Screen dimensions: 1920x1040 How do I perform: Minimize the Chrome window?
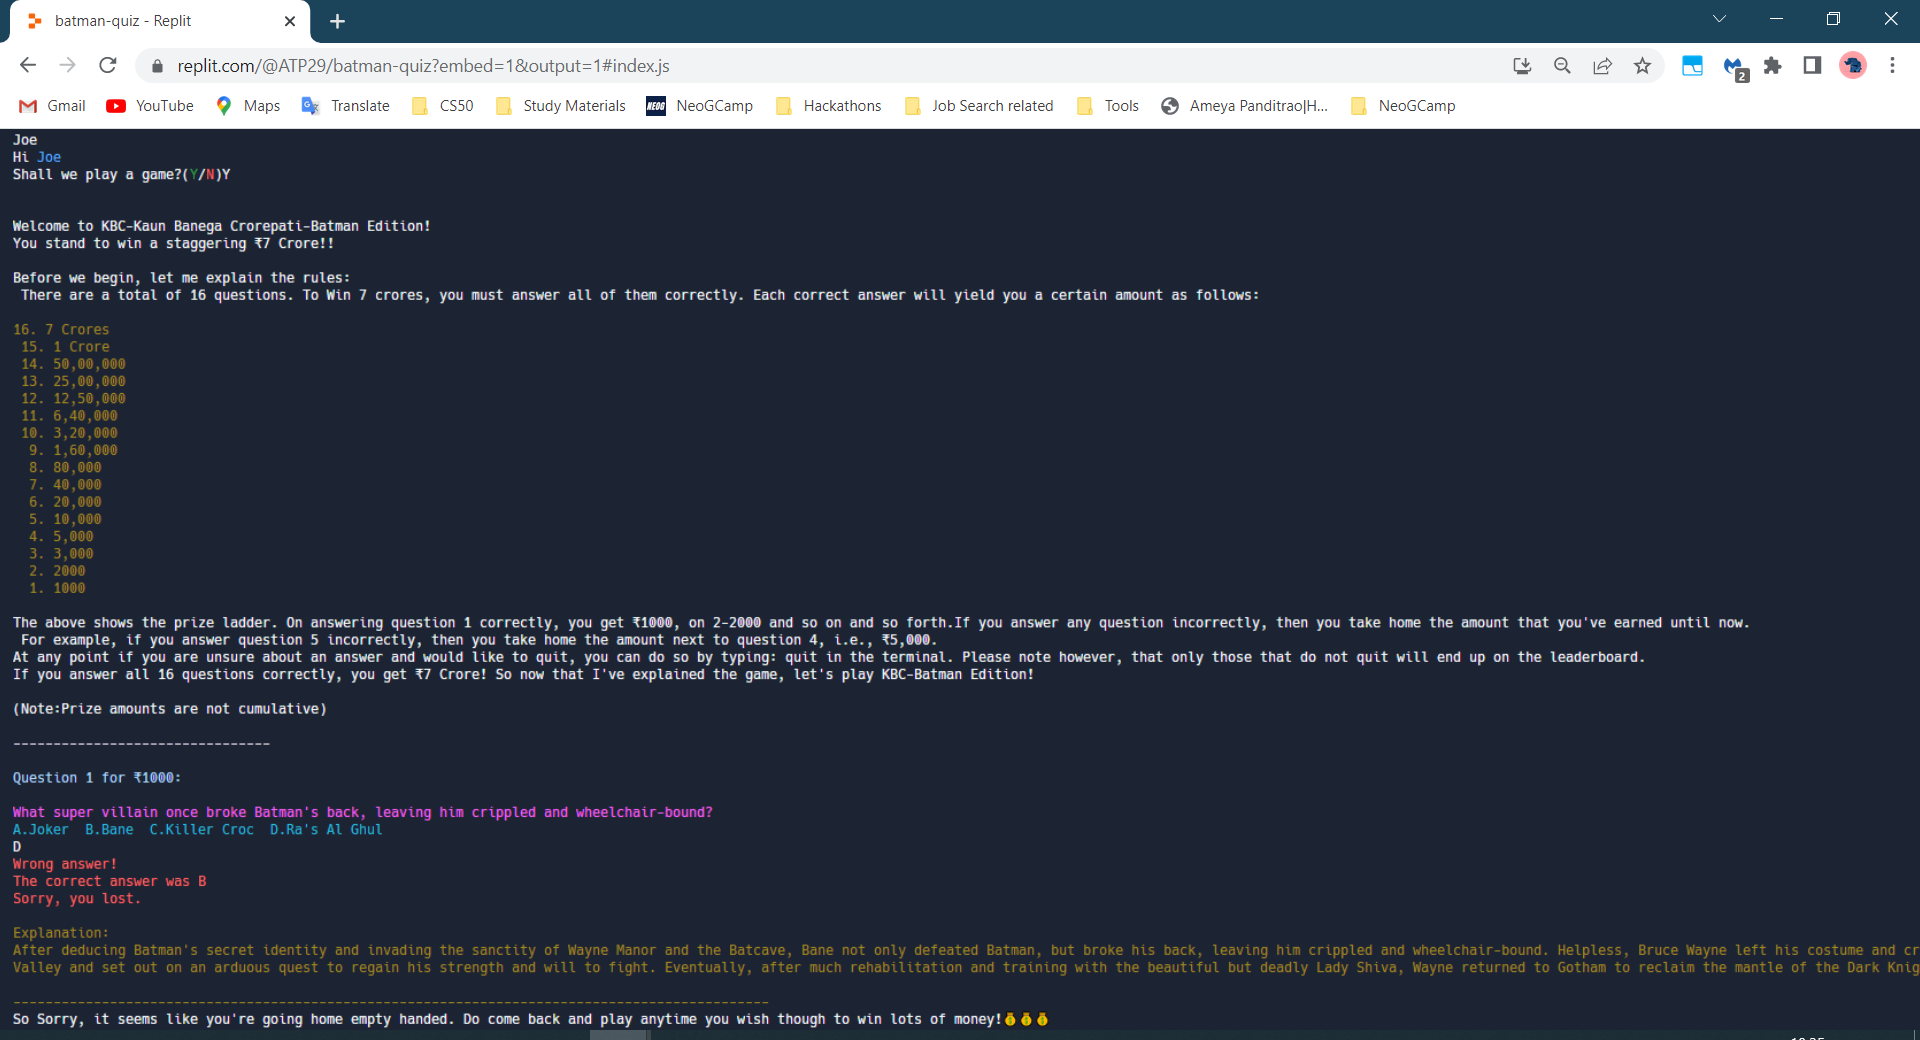[1776, 19]
